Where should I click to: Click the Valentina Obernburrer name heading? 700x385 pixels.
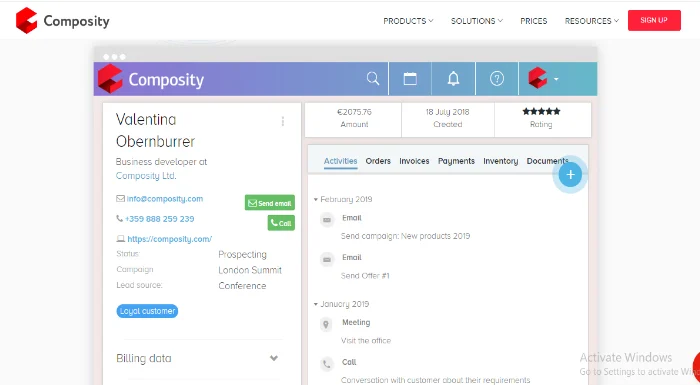[155, 130]
